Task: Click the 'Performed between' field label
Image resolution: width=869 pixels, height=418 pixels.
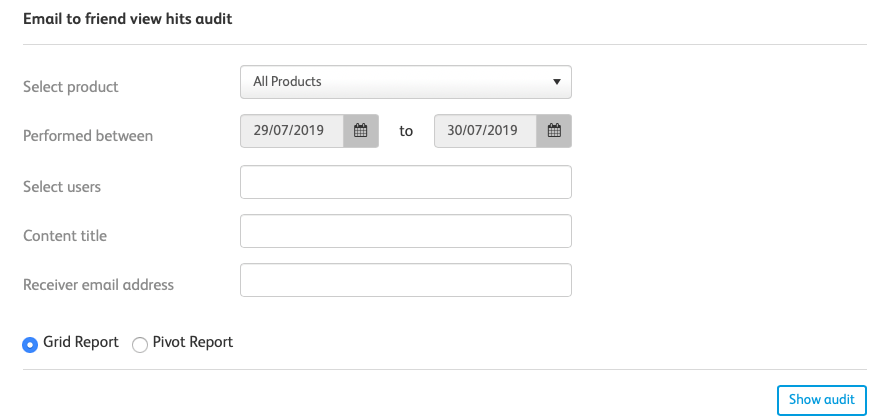Action: coord(88,136)
